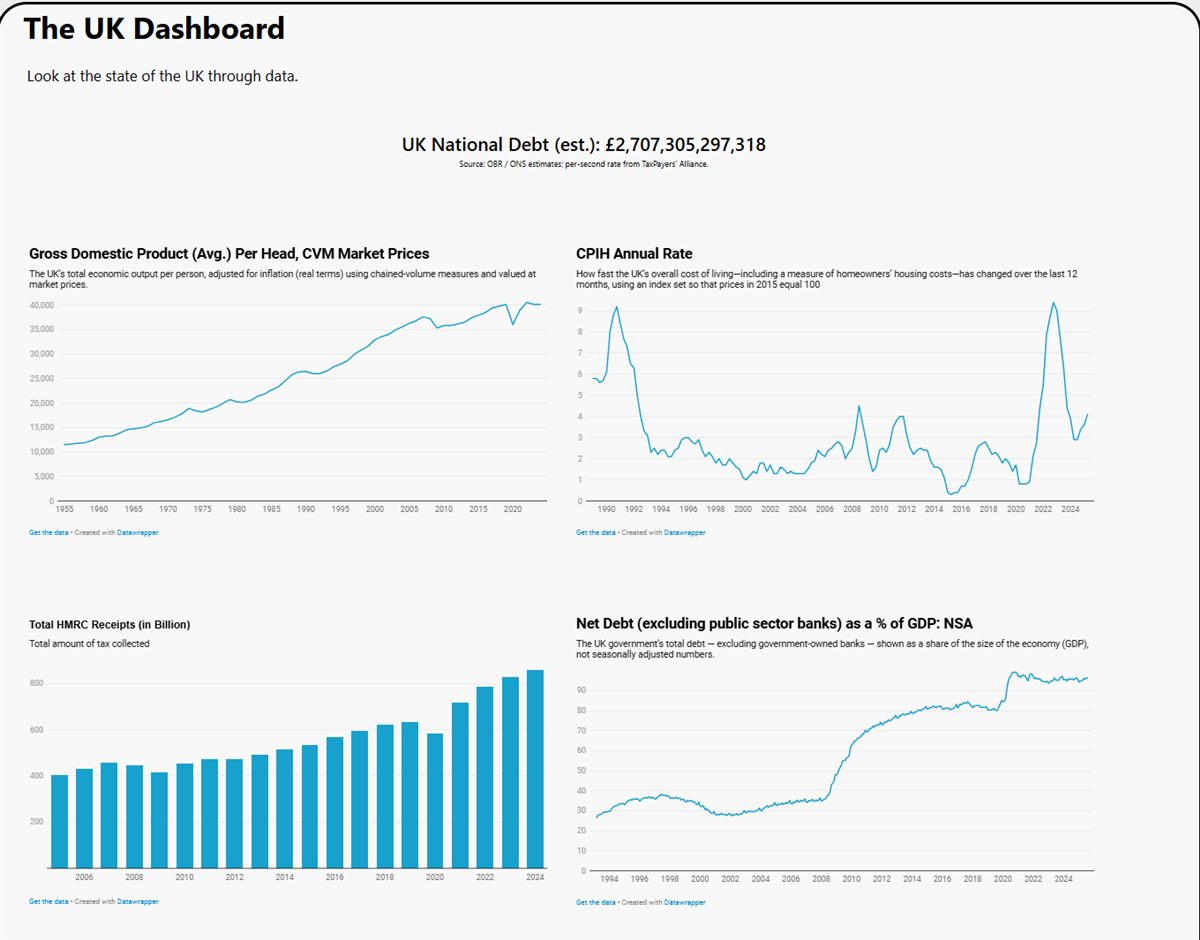
Task: Select the 2022 bar in the HMRC Receipts chart
Action: (485, 777)
